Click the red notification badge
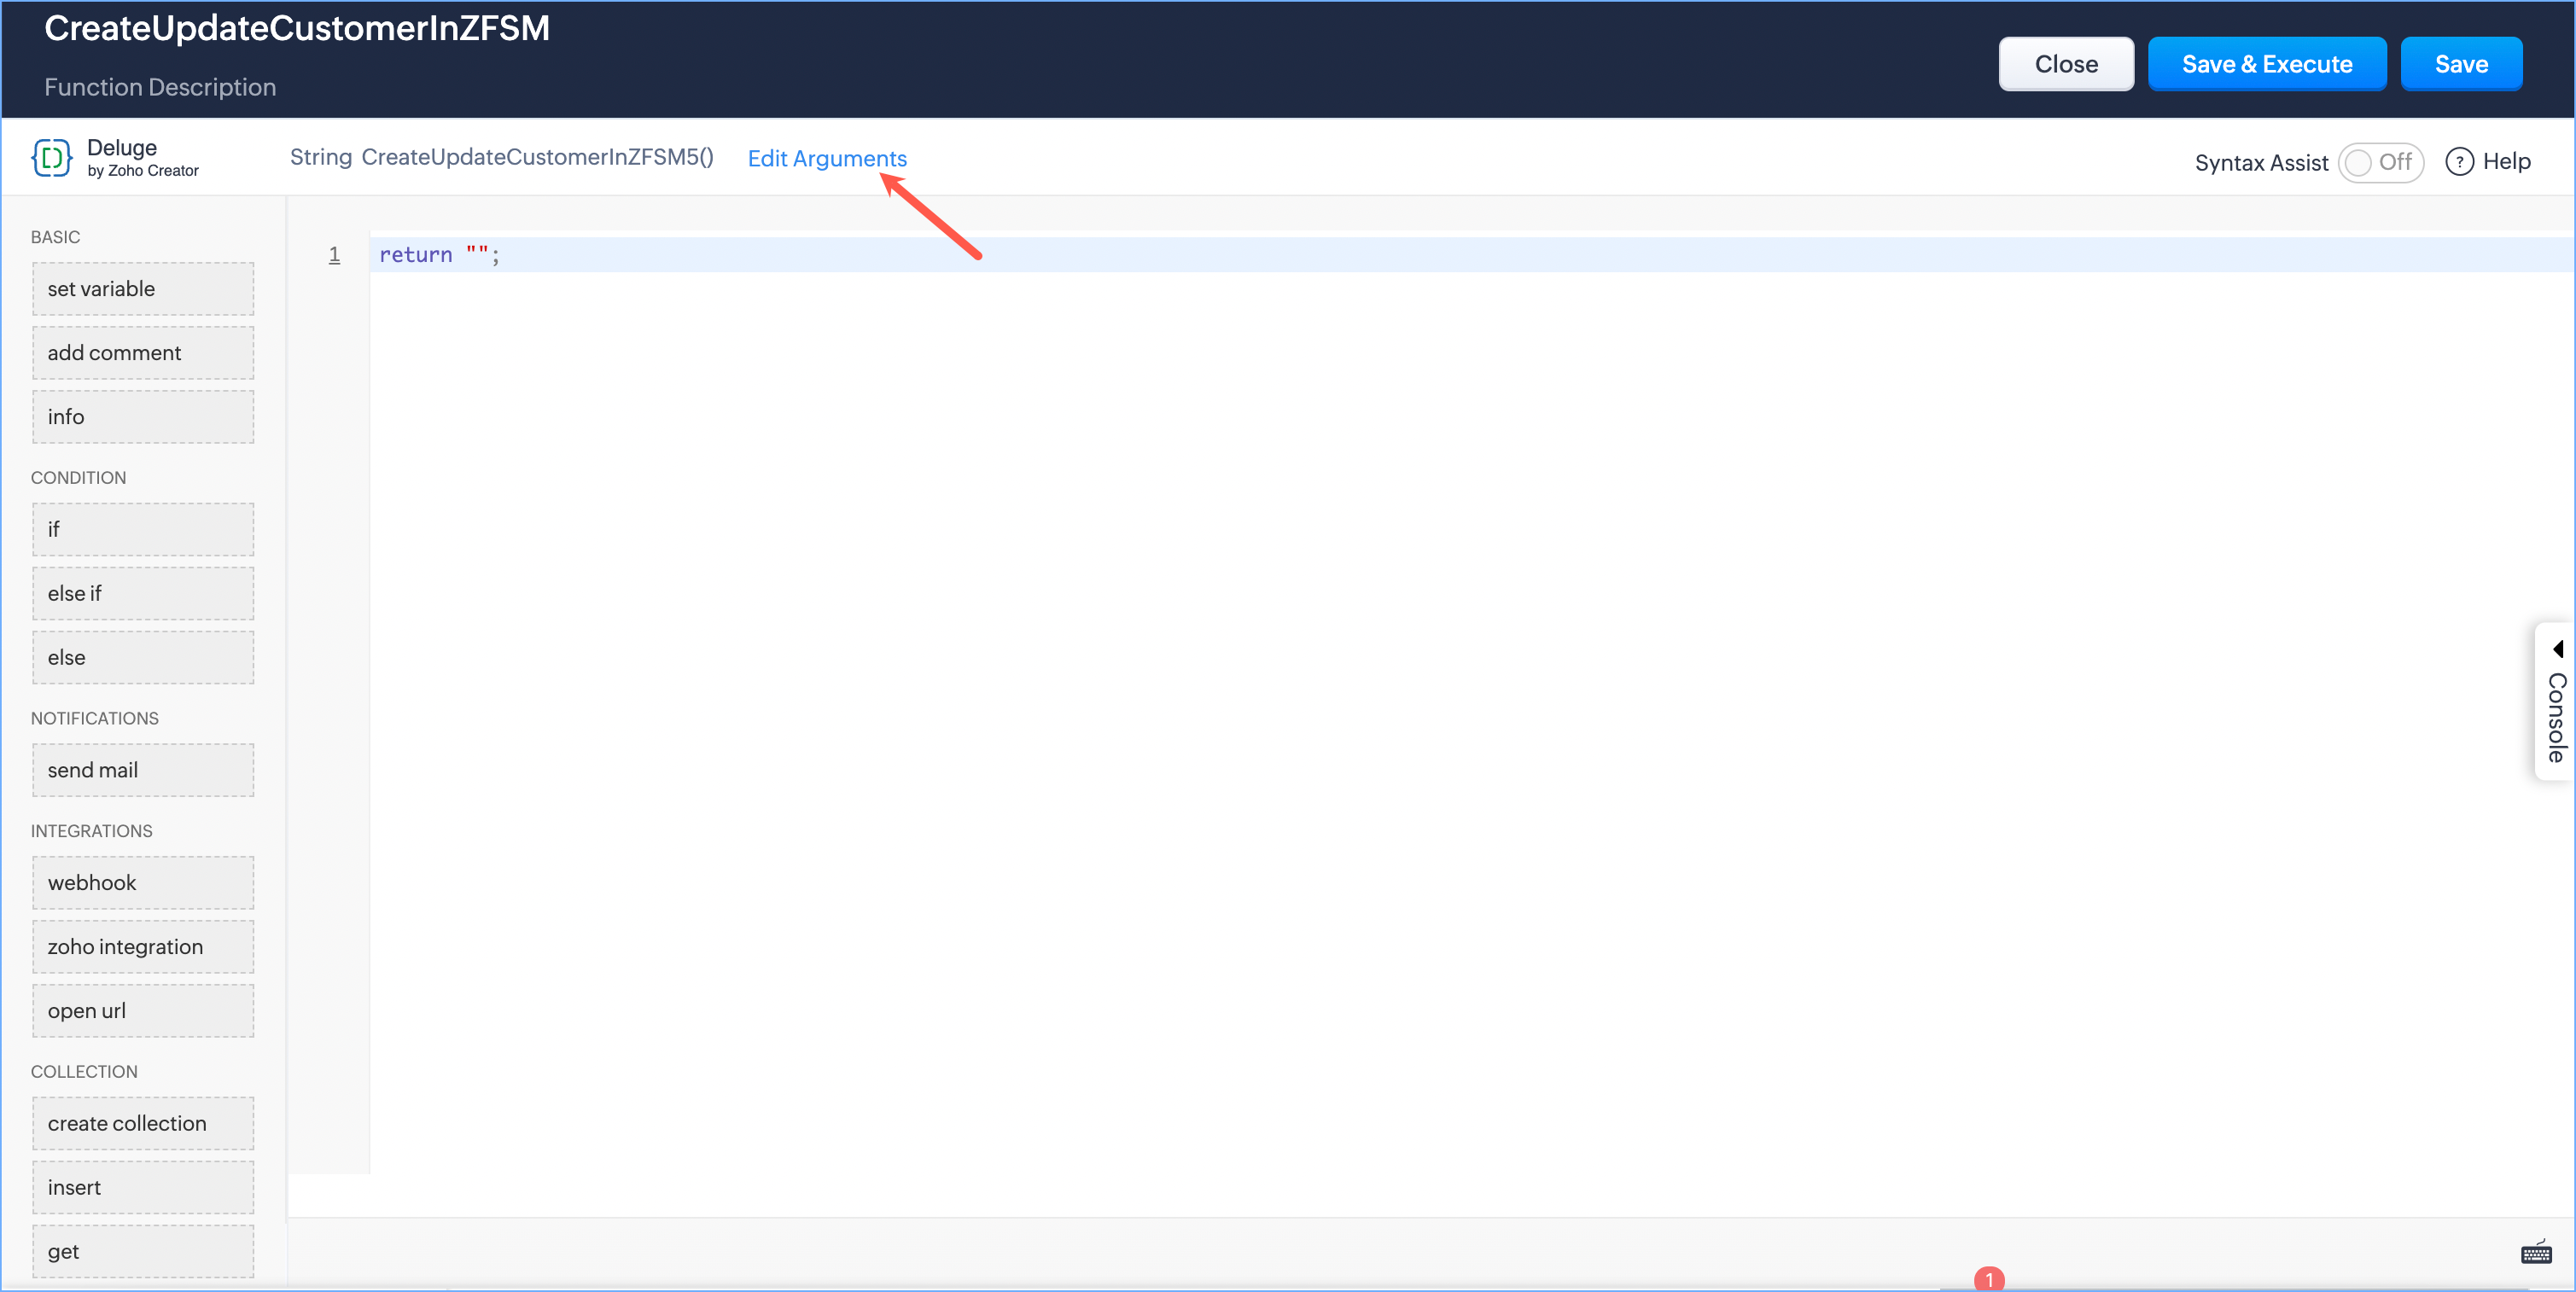This screenshot has width=2576, height=1292. (1989, 1279)
